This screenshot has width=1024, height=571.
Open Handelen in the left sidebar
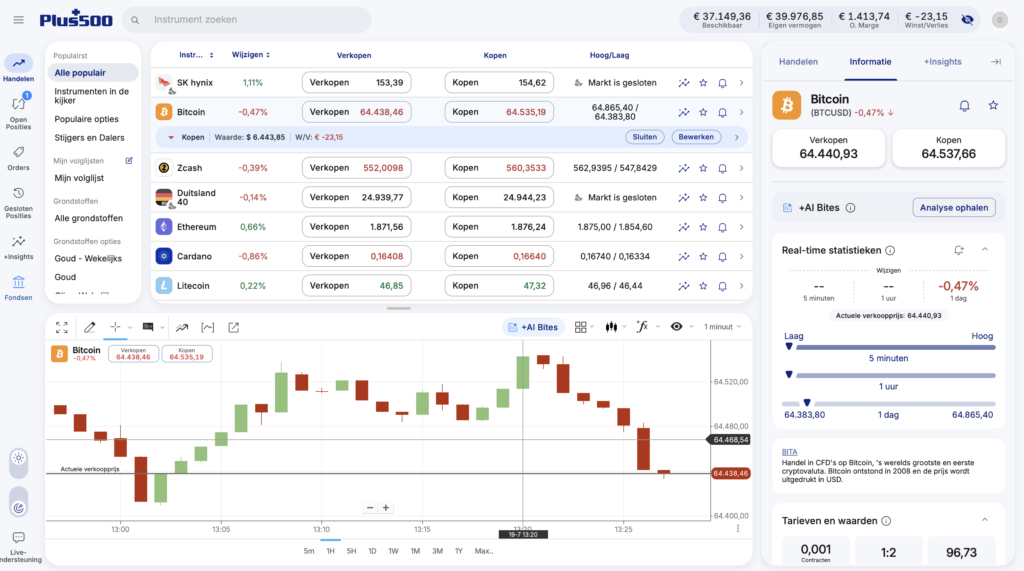tap(18, 69)
